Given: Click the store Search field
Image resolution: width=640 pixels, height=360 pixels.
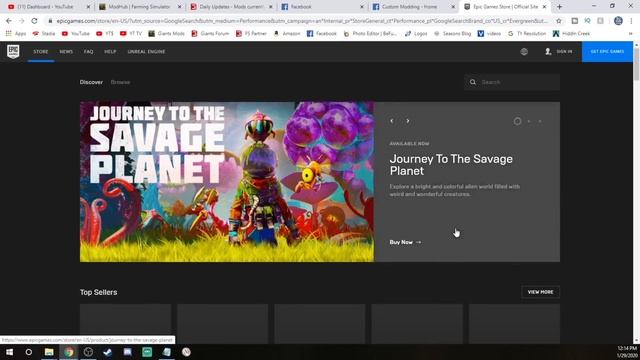Looking at the screenshot, I should pos(512,82).
